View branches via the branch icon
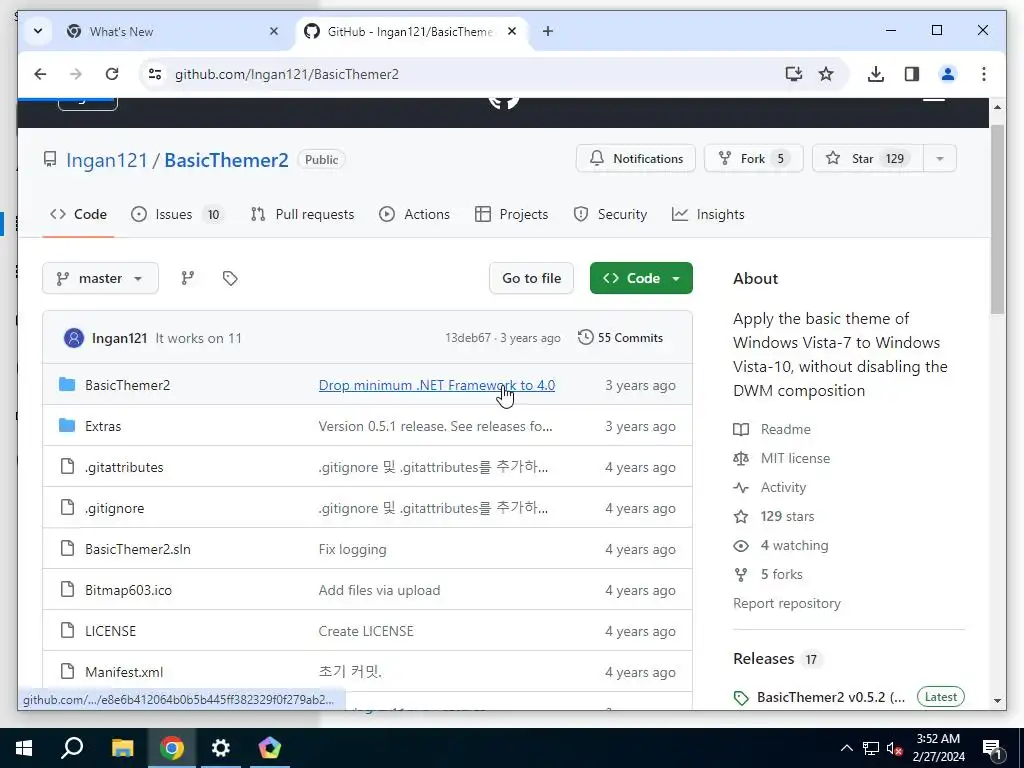The height and width of the screenshot is (768, 1024). [187, 278]
